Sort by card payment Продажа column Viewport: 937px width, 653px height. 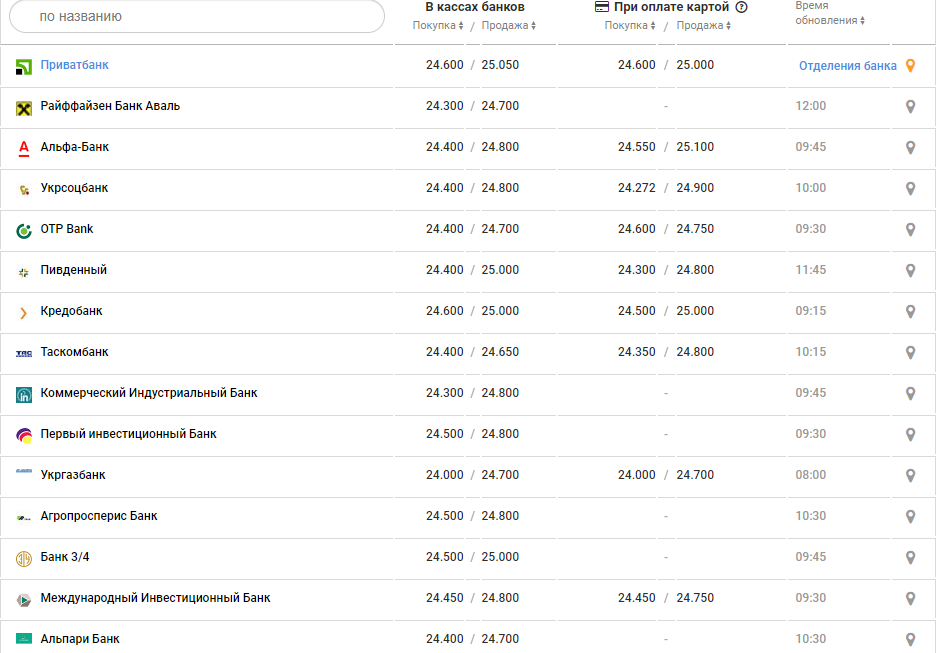click(x=703, y=26)
